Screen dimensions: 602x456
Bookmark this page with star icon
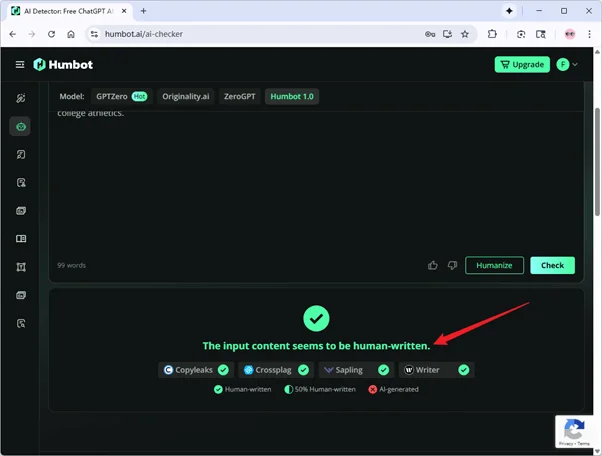pyautogui.click(x=464, y=33)
